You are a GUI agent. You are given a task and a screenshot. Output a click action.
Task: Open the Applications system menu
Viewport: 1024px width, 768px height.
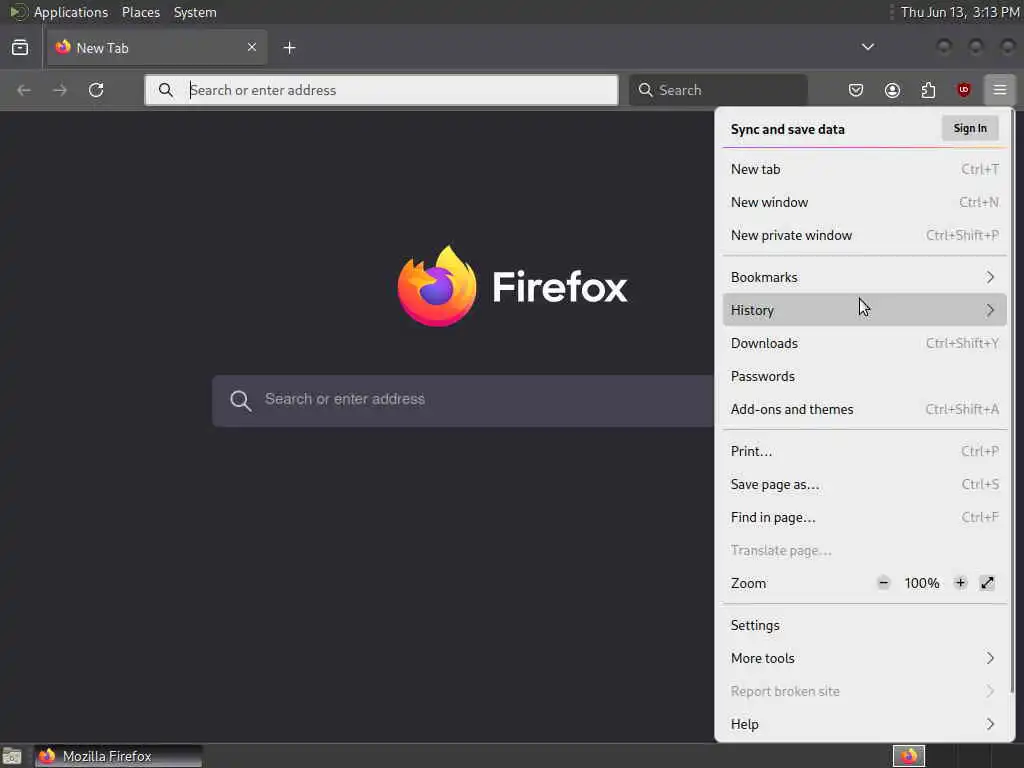pyautogui.click(x=71, y=12)
